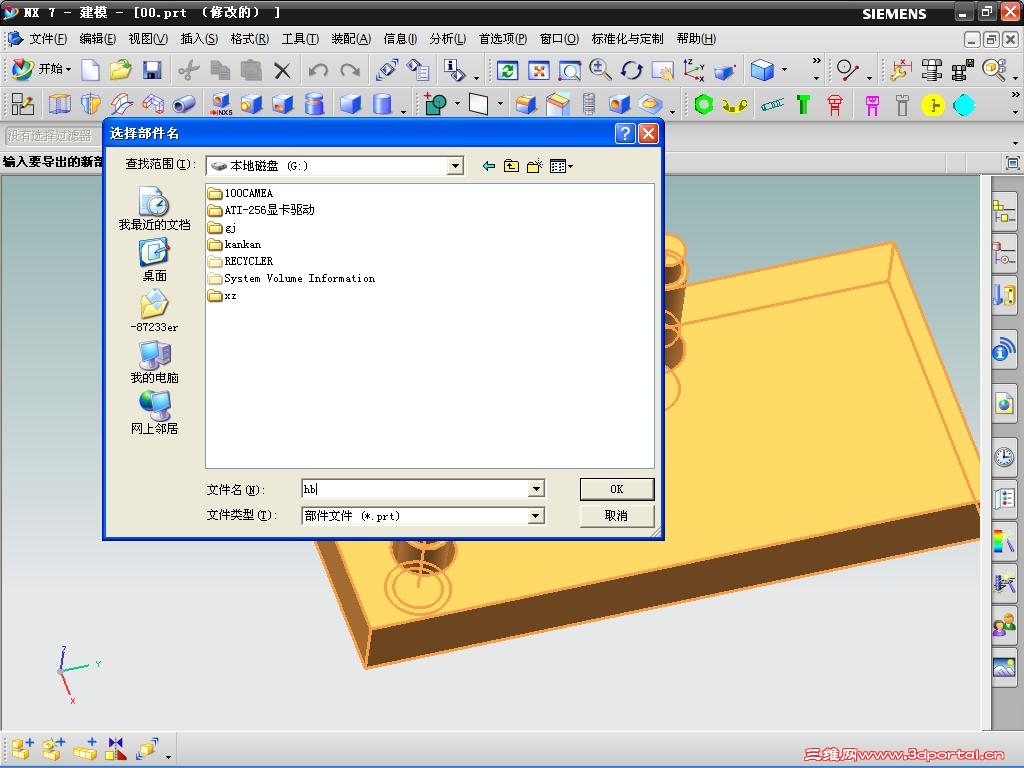Select the 100CAMEA folder
The height and width of the screenshot is (768, 1024).
240,193
